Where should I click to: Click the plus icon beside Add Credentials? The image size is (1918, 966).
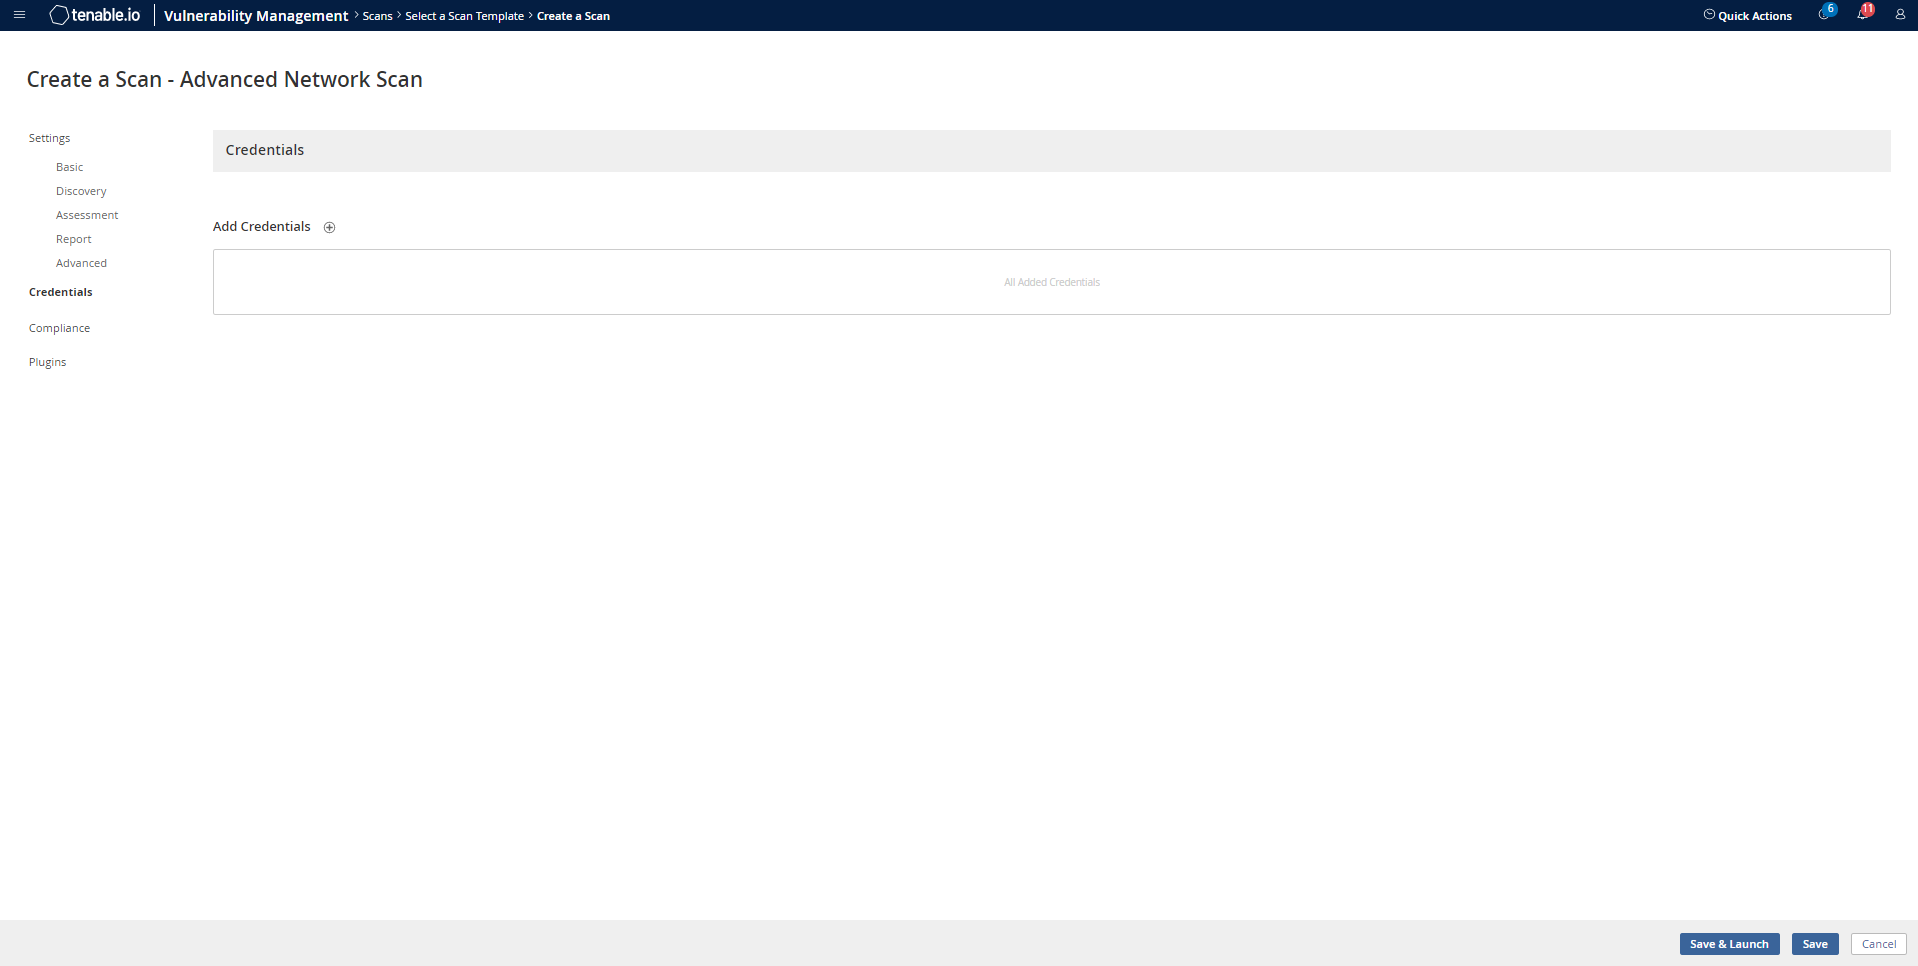coord(329,227)
